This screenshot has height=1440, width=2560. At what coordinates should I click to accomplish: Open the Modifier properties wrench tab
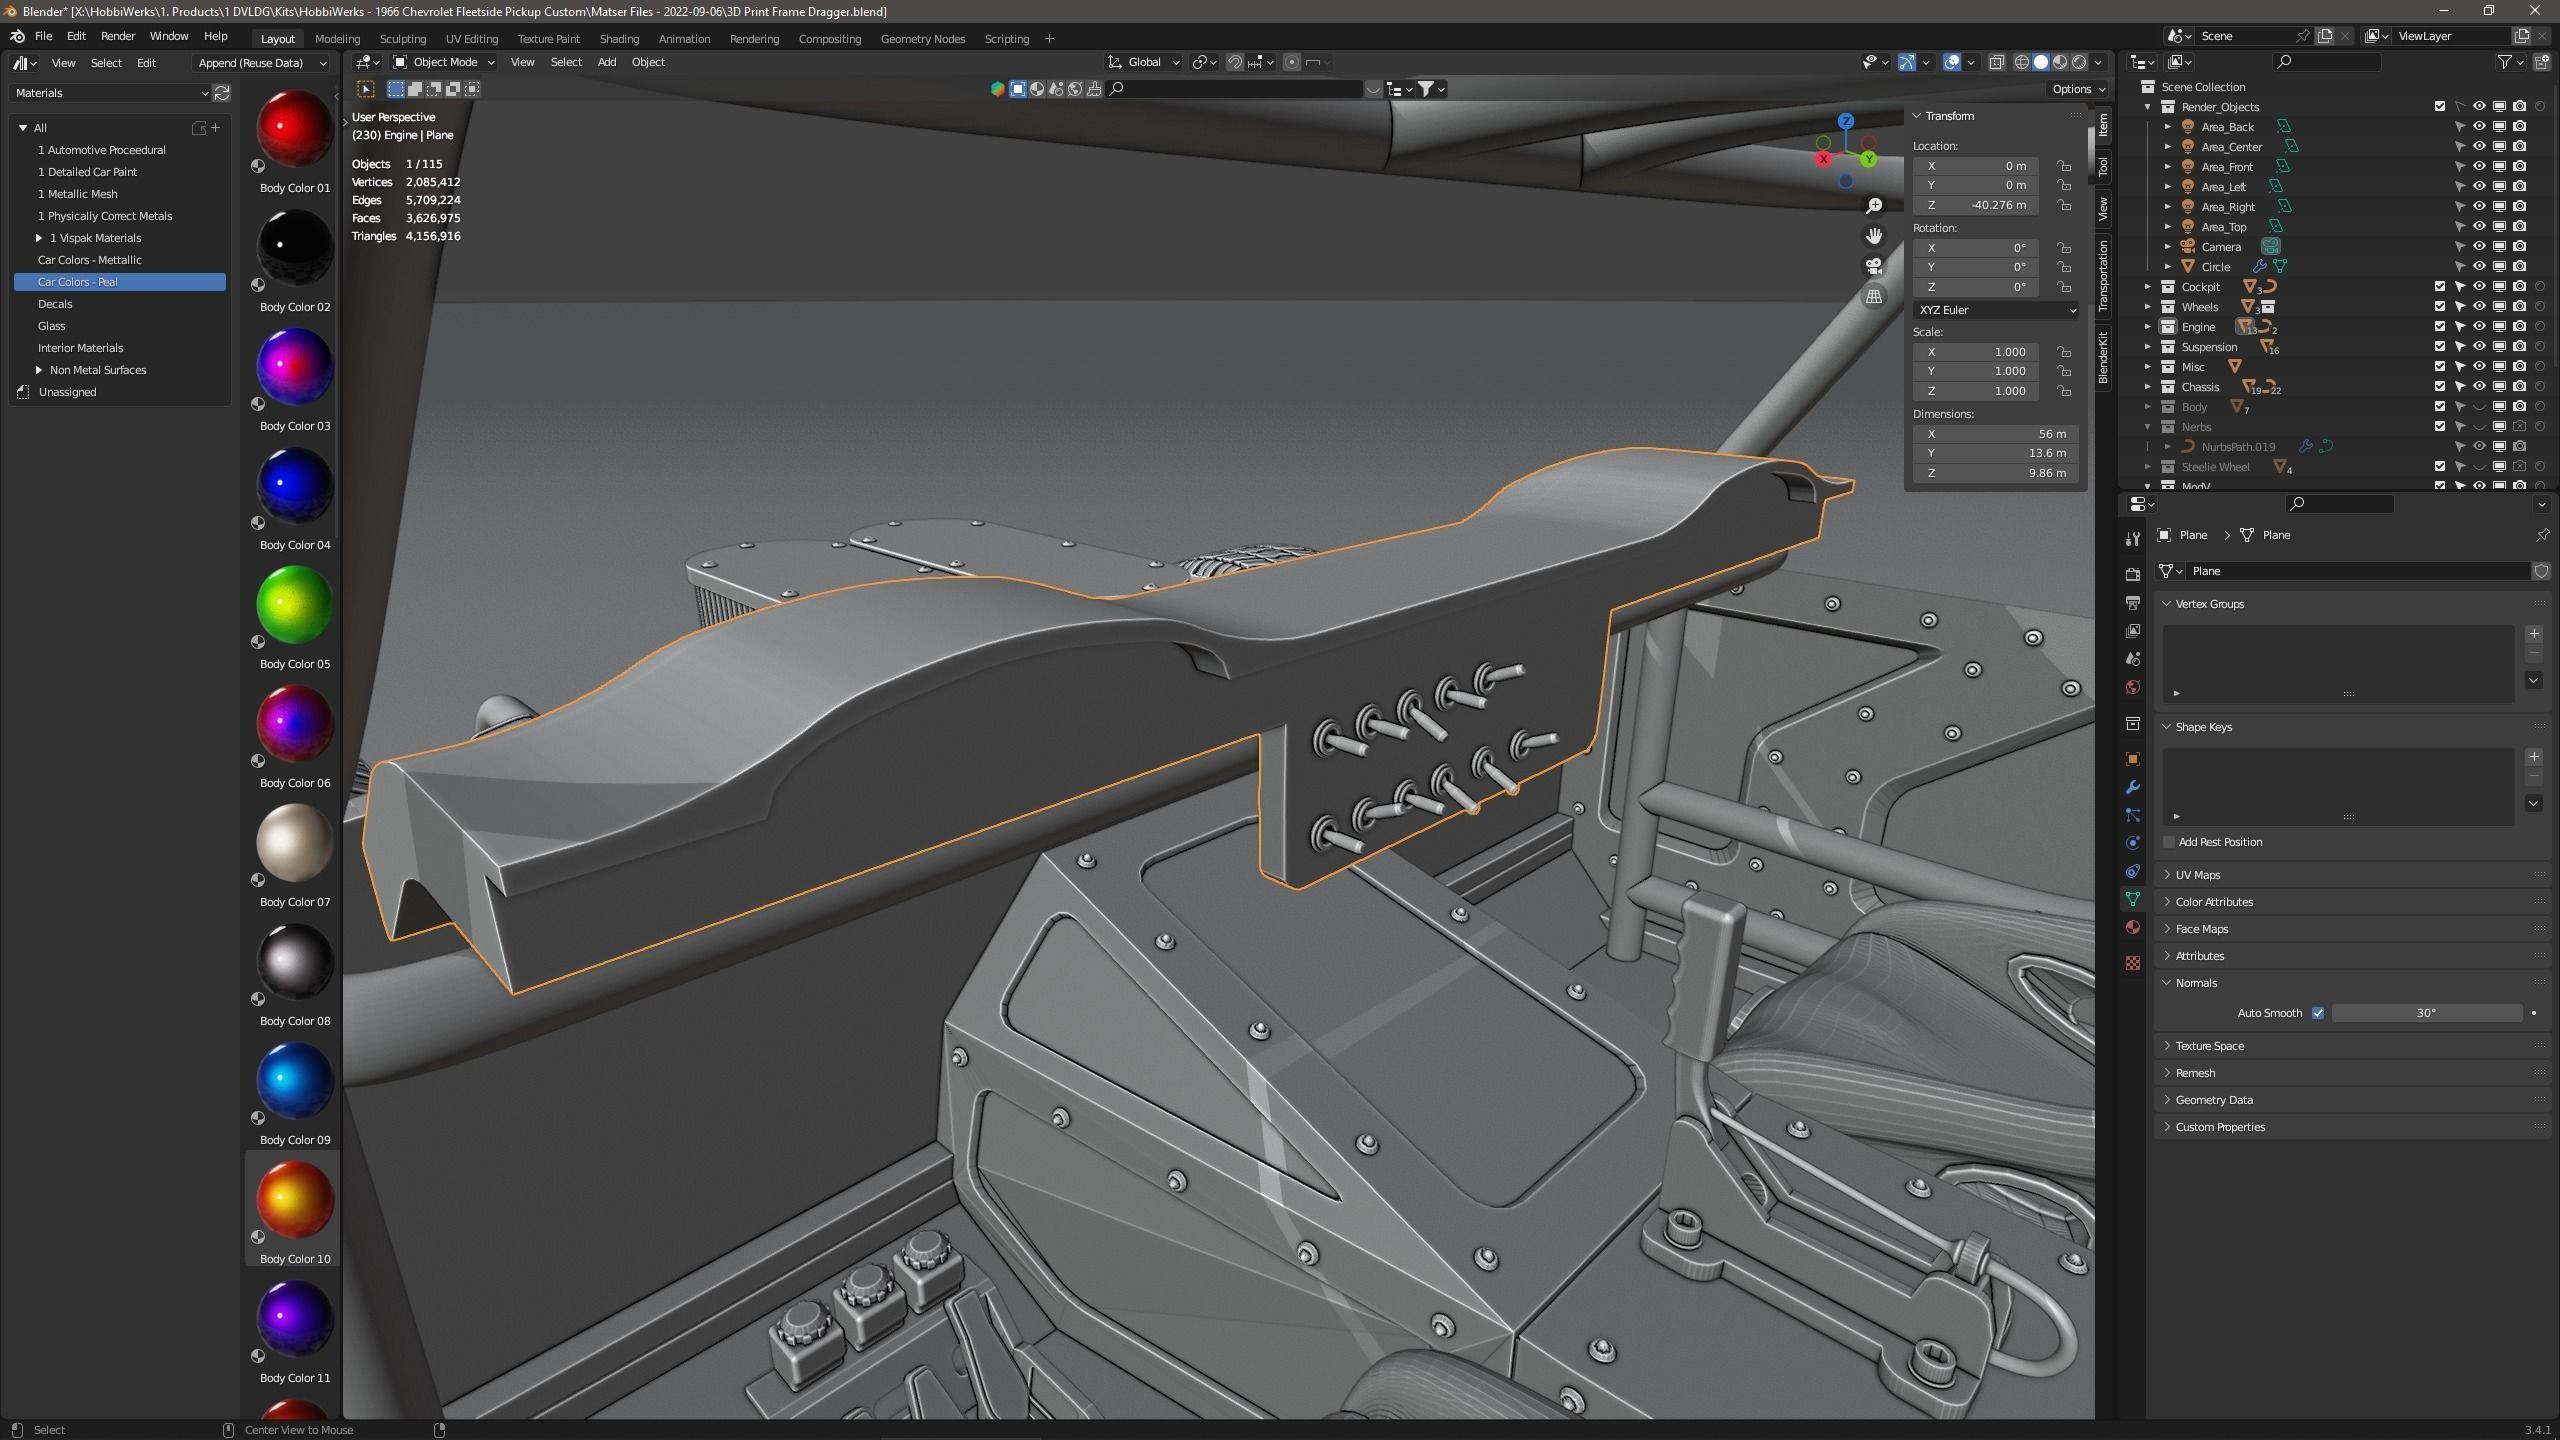[2132, 787]
